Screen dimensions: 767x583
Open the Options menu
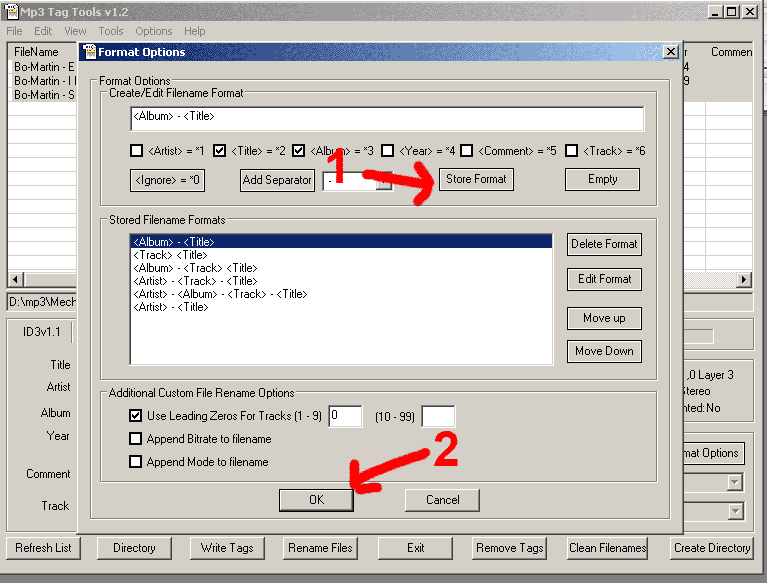coord(154,31)
